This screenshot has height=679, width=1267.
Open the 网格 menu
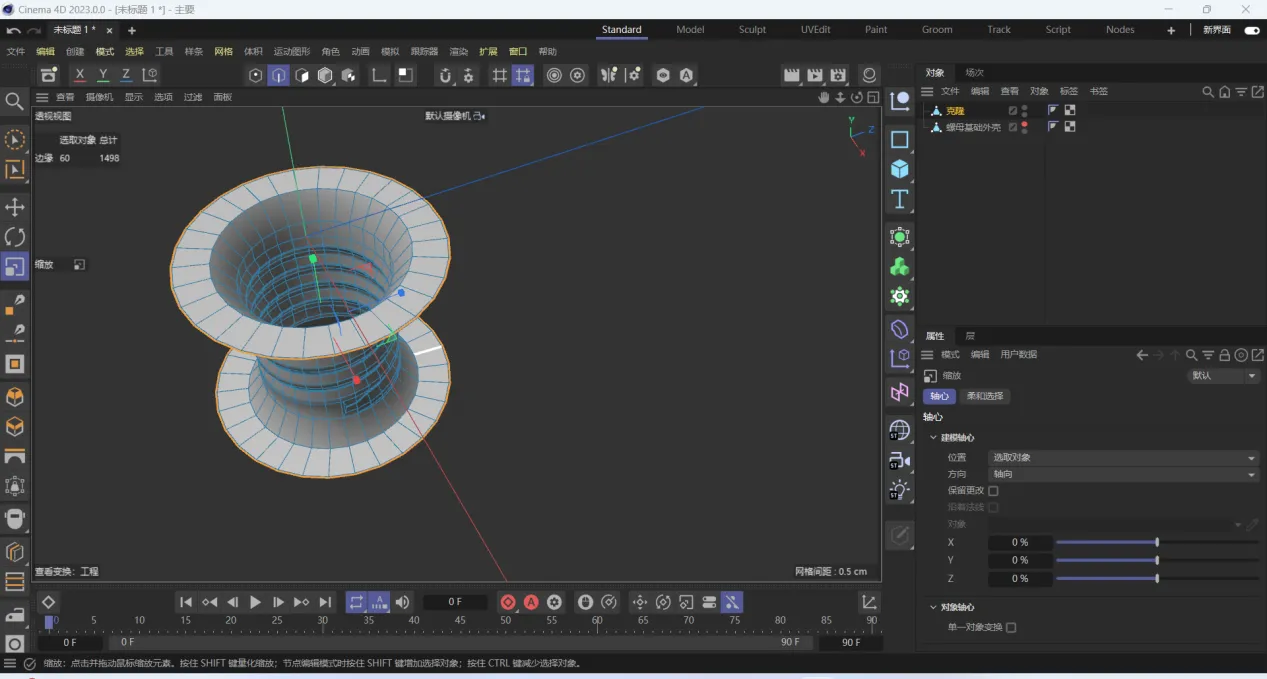click(223, 51)
